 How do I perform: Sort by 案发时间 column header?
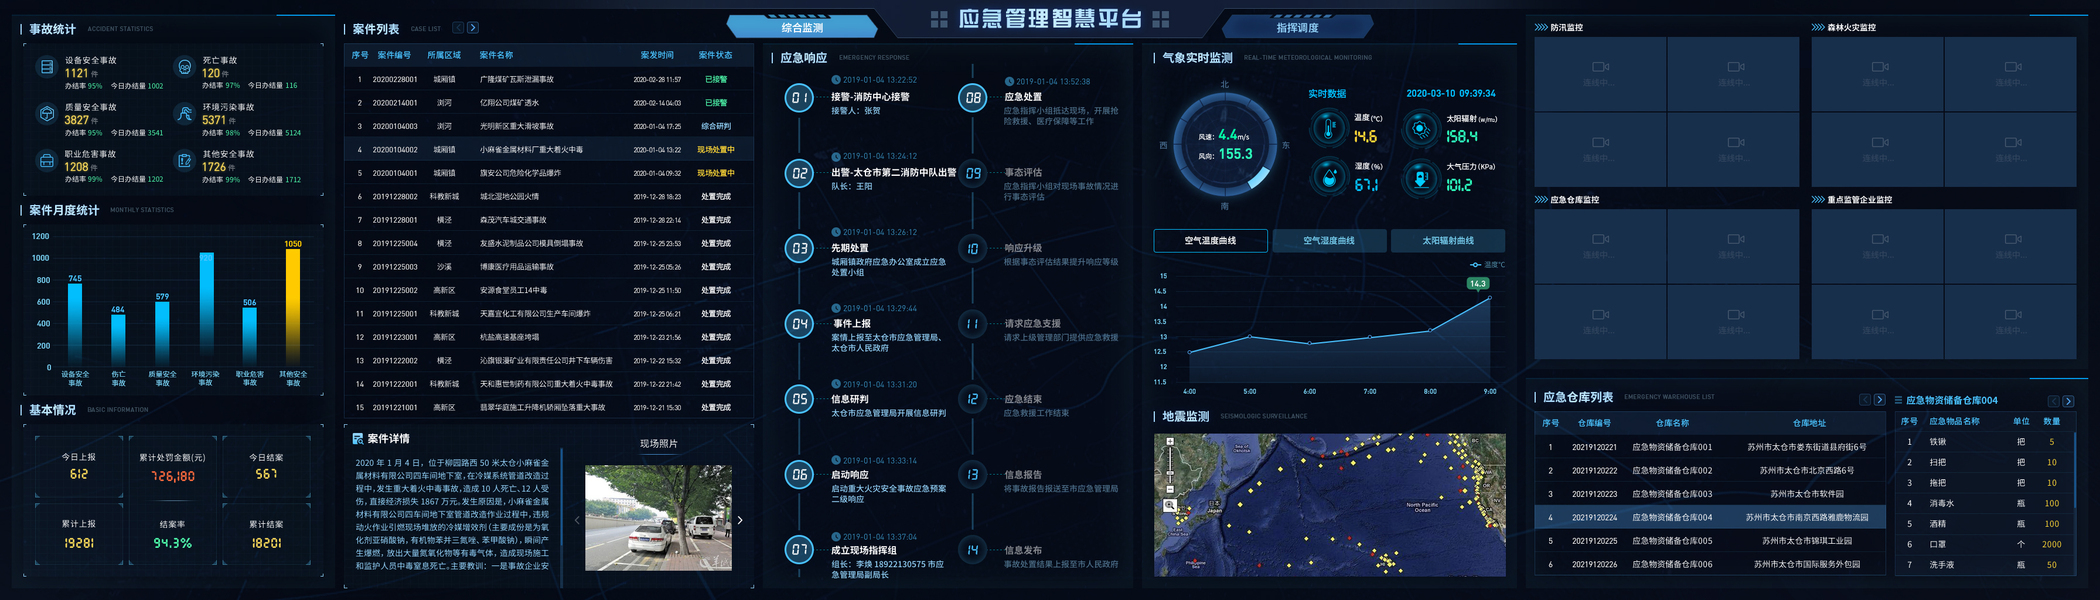click(657, 55)
